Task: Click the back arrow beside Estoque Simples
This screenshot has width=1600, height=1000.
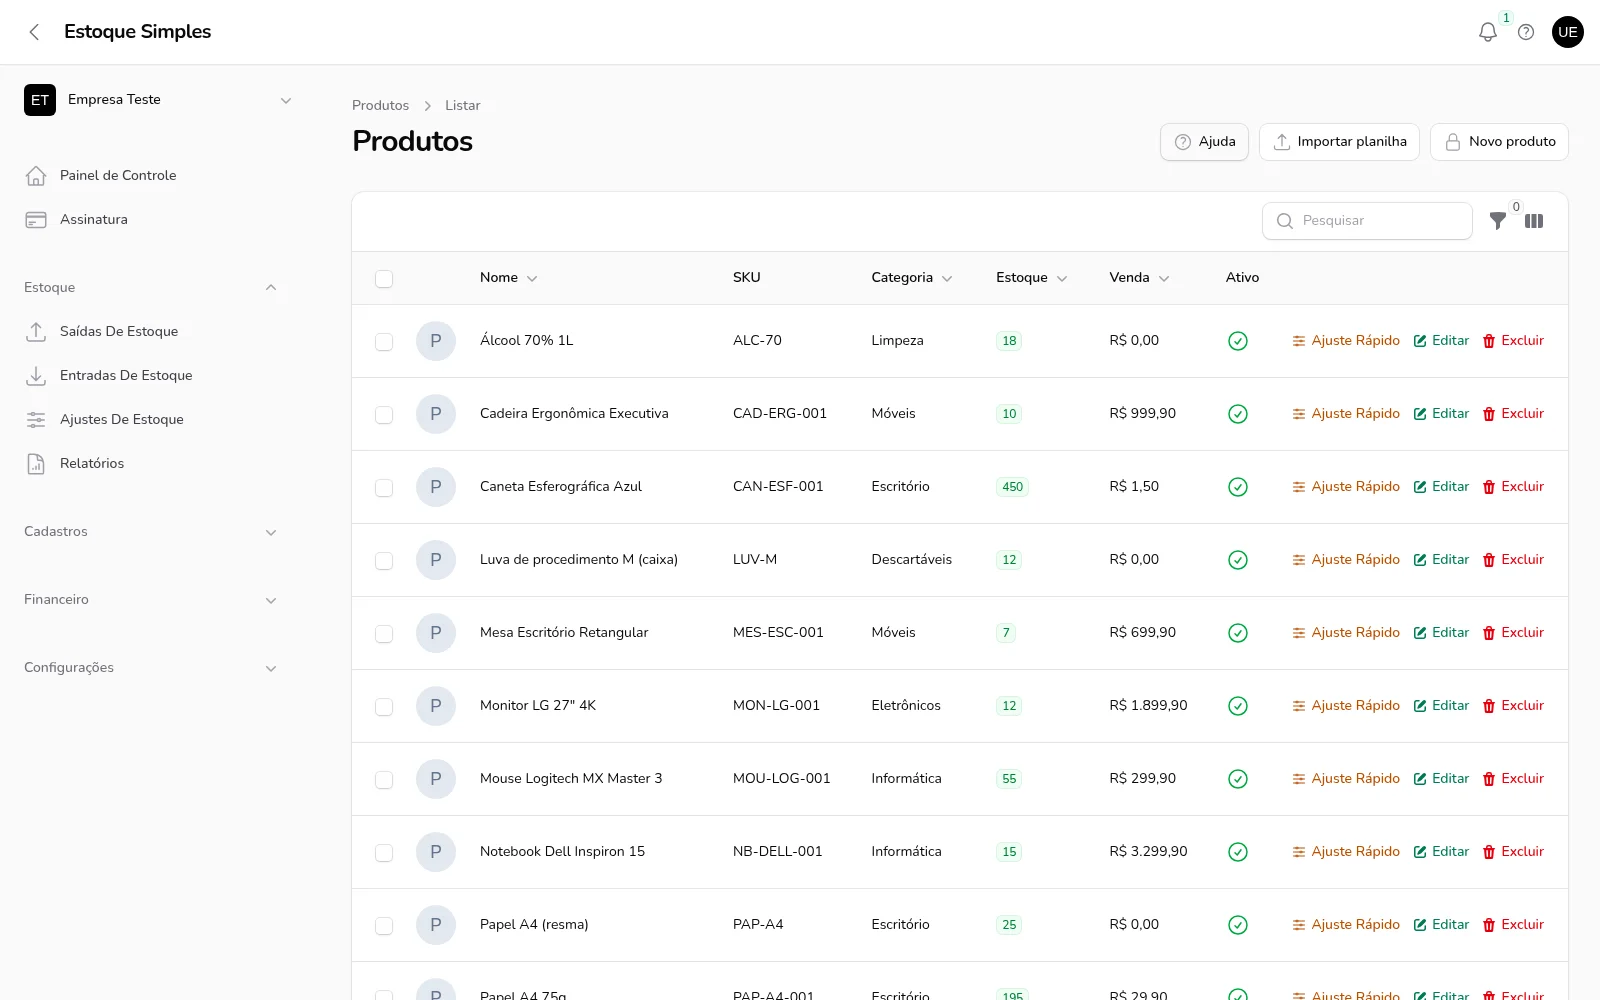Action: 34,32
